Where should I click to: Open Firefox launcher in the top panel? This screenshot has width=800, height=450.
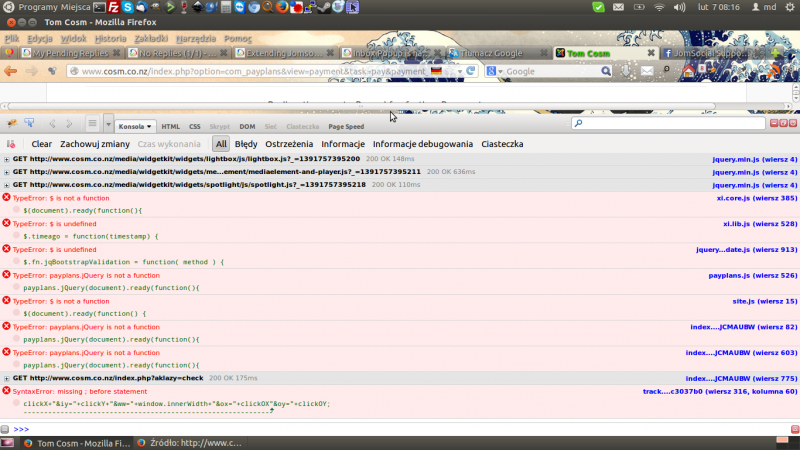[282, 7]
